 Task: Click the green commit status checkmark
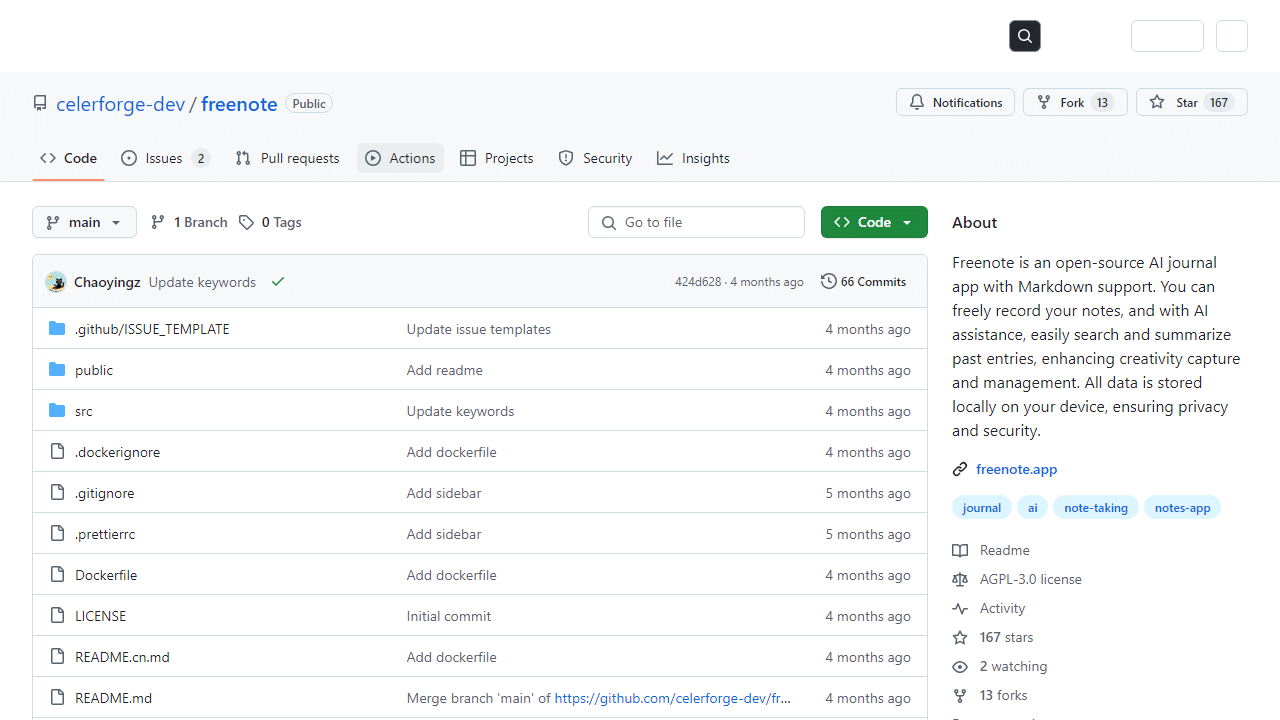coord(278,282)
